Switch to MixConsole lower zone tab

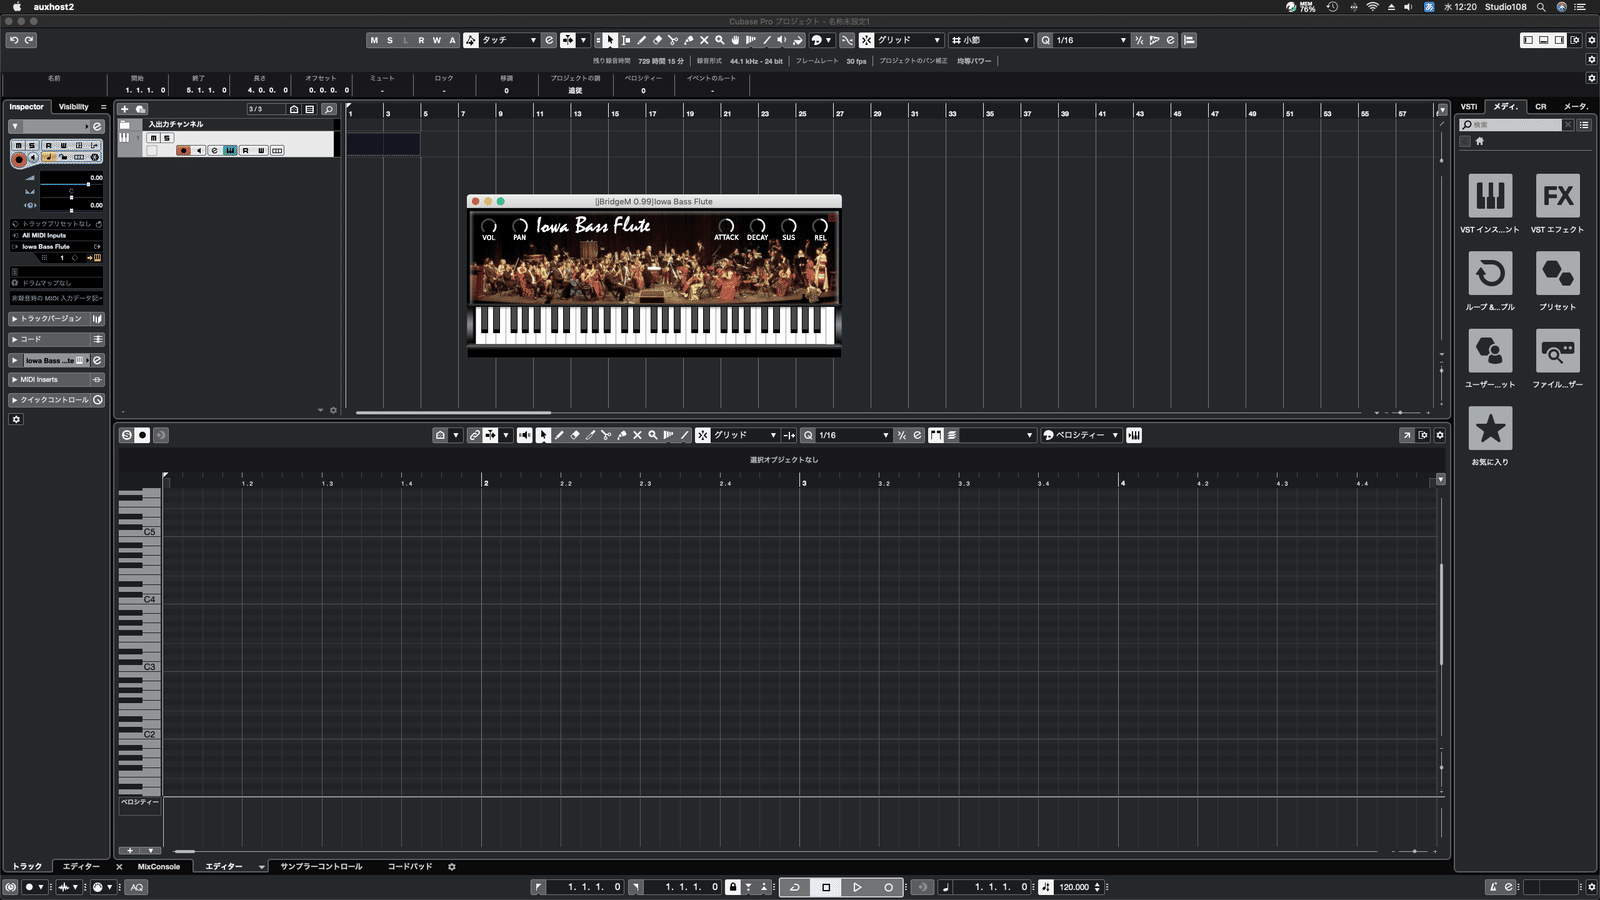pyautogui.click(x=159, y=867)
